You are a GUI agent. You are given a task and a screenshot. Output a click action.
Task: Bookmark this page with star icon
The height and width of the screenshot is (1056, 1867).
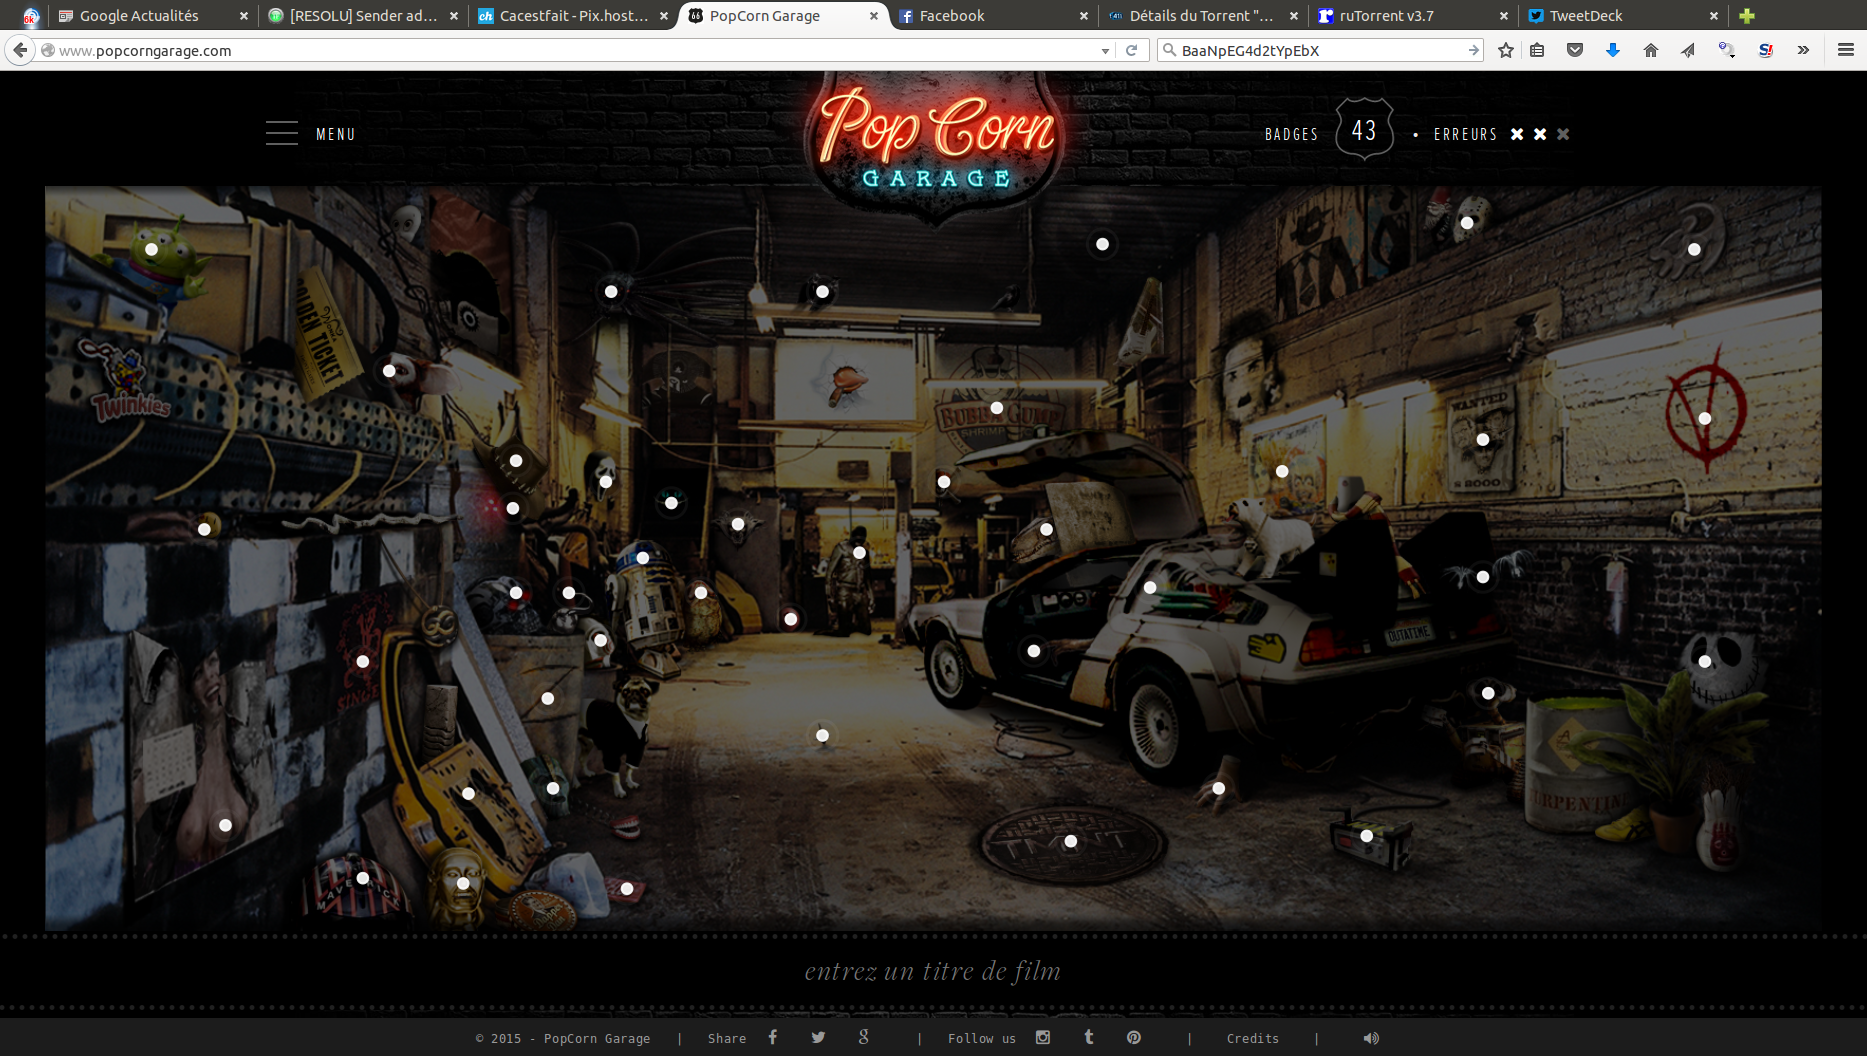tap(1506, 50)
